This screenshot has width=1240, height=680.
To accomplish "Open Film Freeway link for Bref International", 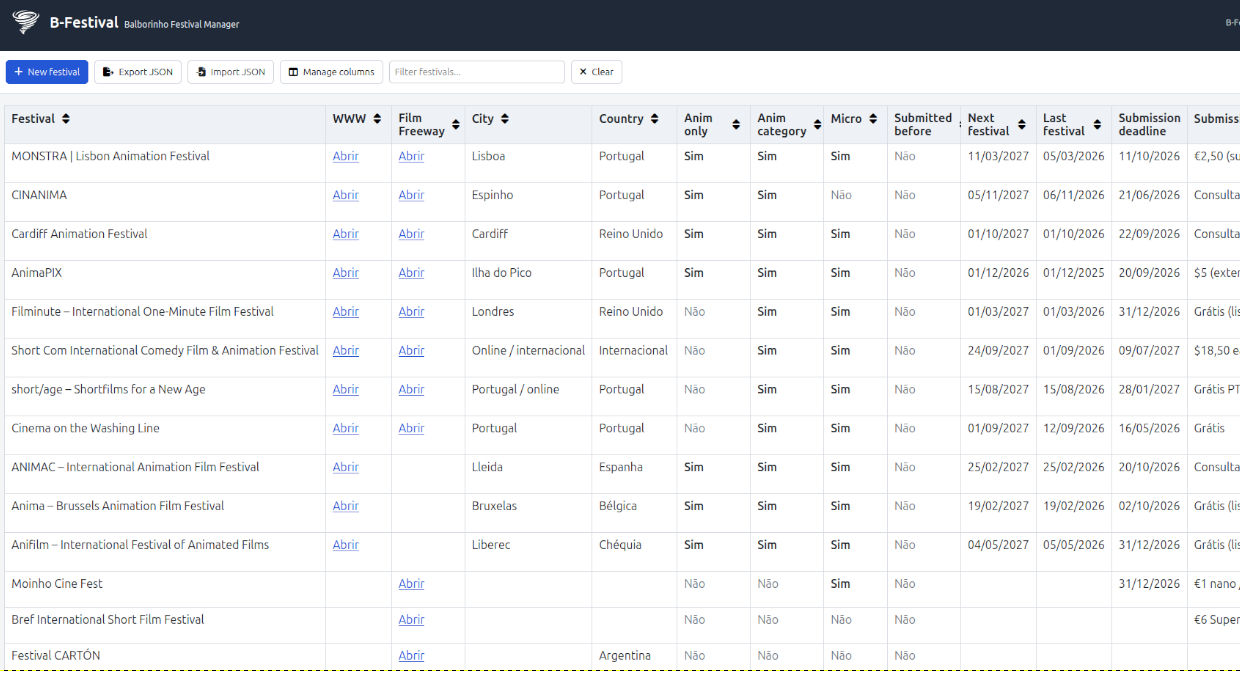I will click(x=411, y=620).
